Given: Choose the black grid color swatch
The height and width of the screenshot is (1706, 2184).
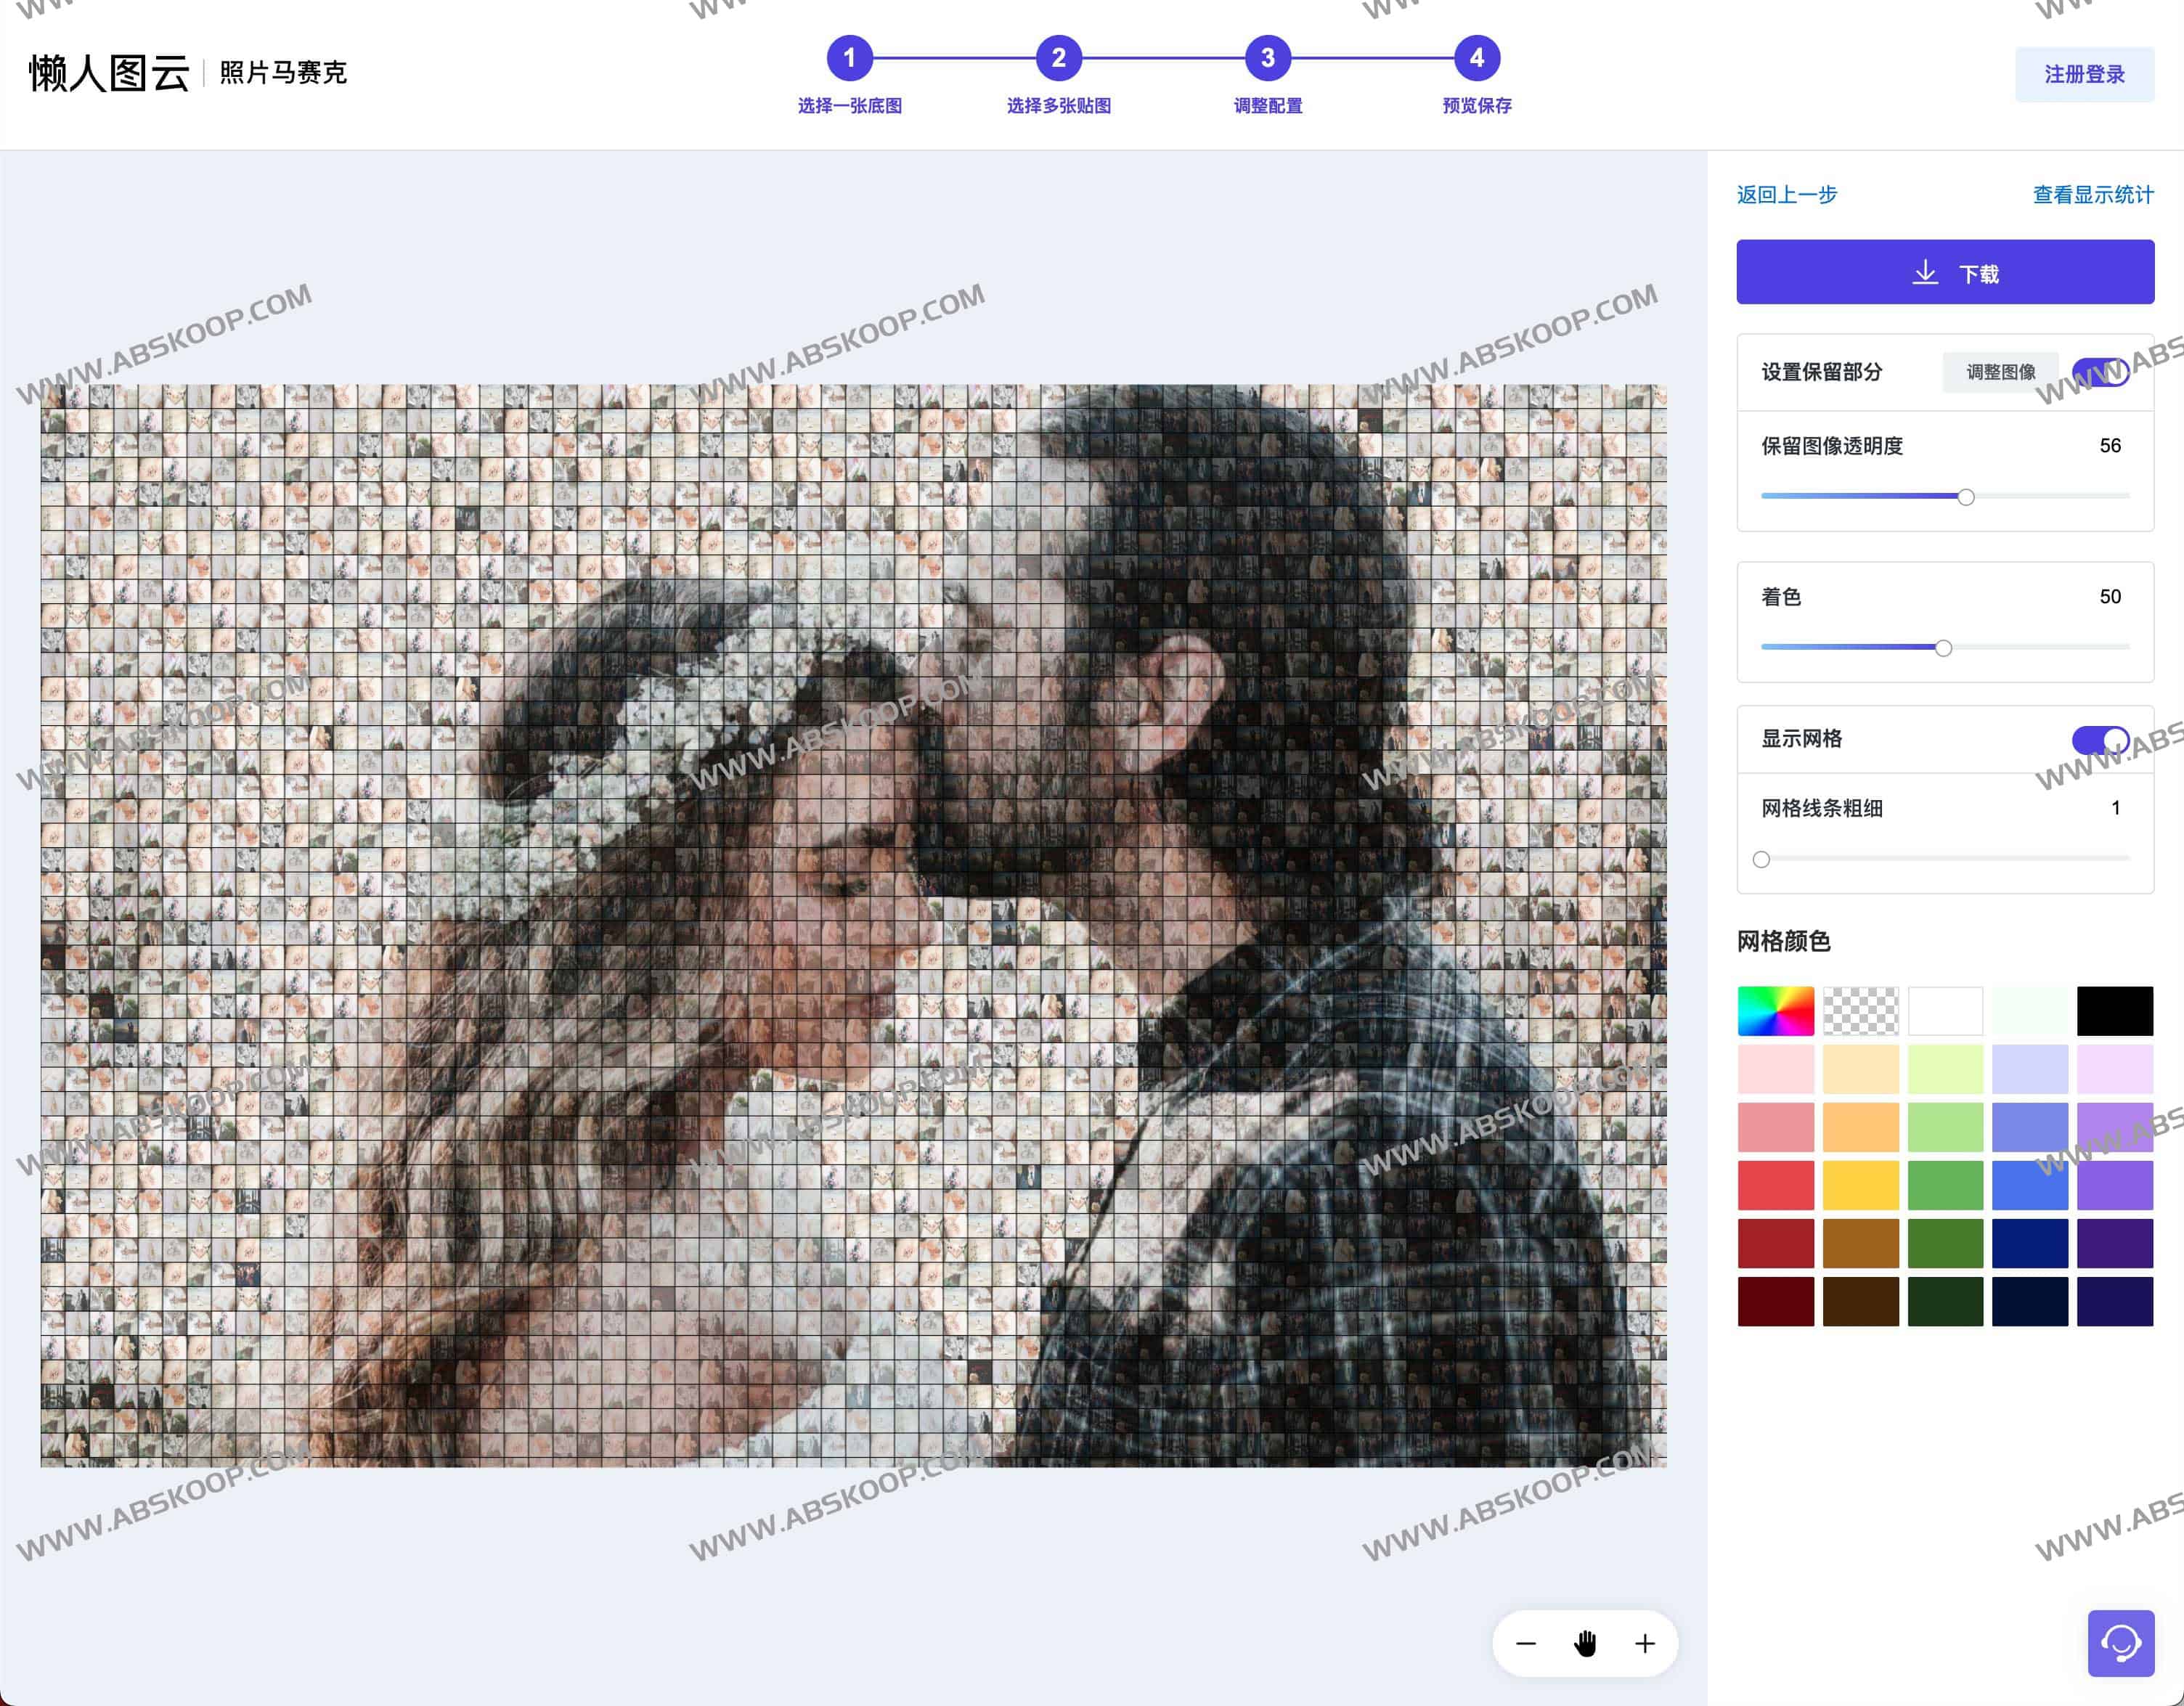Looking at the screenshot, I should (x=2114, y=1011).
